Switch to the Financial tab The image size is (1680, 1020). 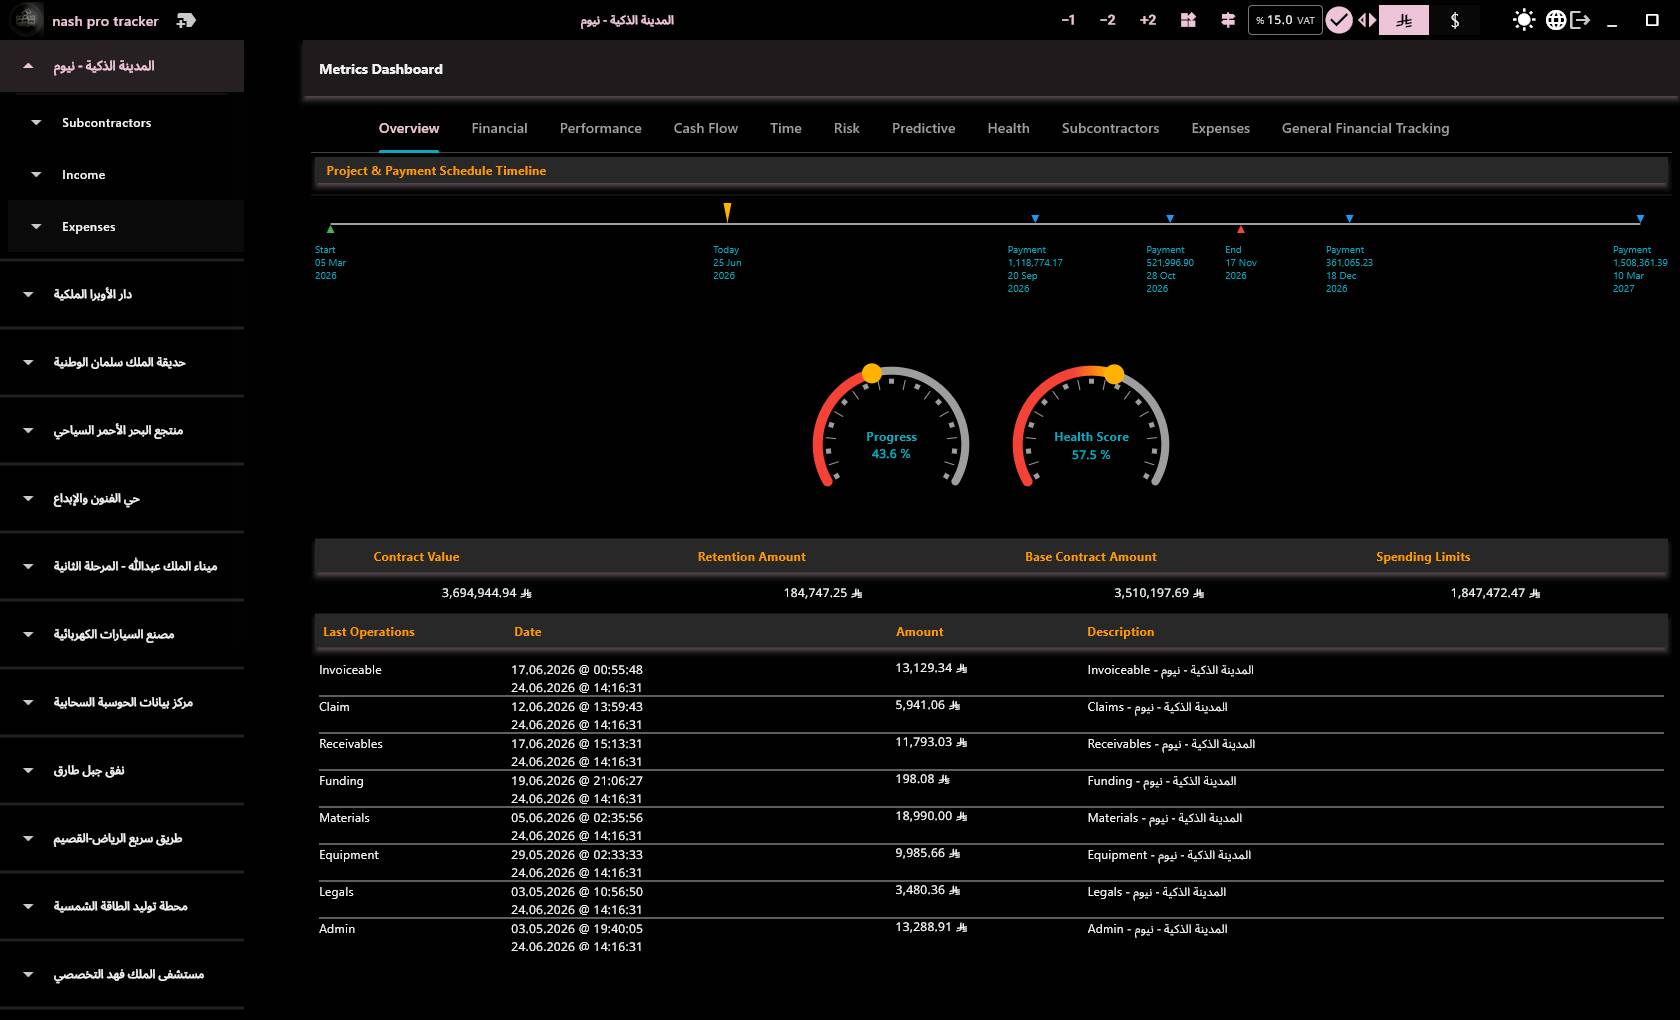(x=499, y=128)
